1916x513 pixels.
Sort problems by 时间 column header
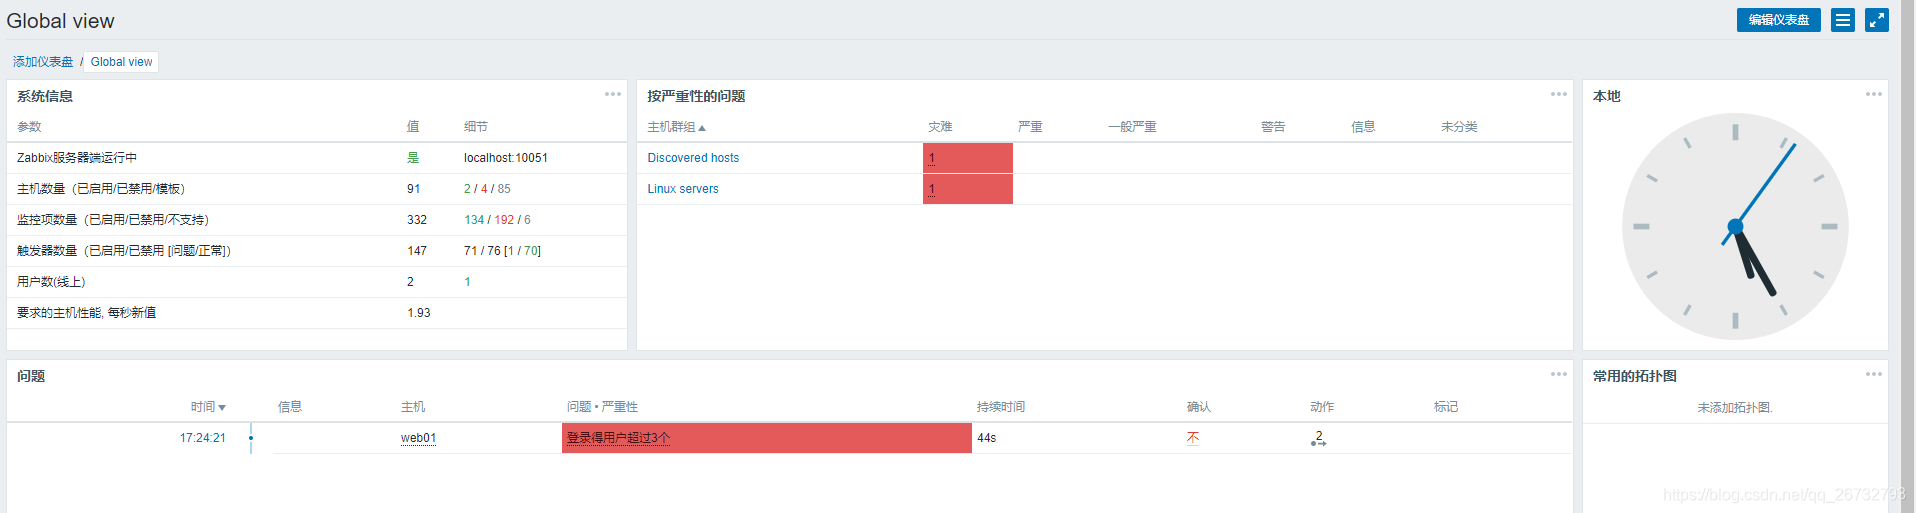[208, 407]
